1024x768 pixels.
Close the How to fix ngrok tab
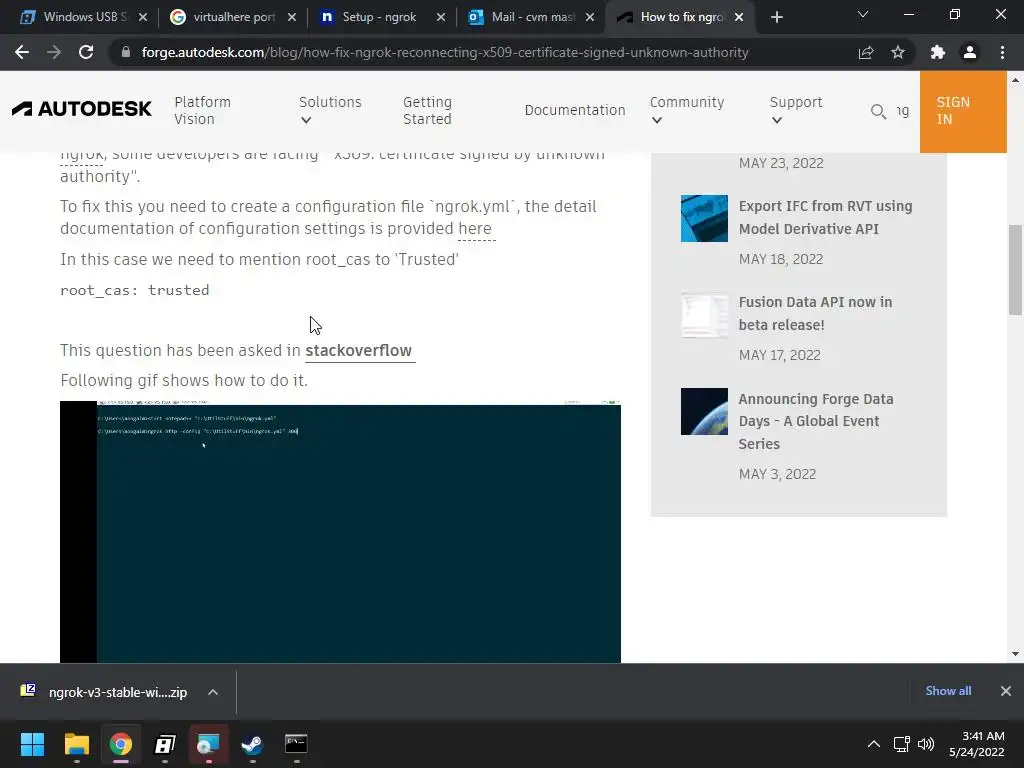(x=739, y=17)
